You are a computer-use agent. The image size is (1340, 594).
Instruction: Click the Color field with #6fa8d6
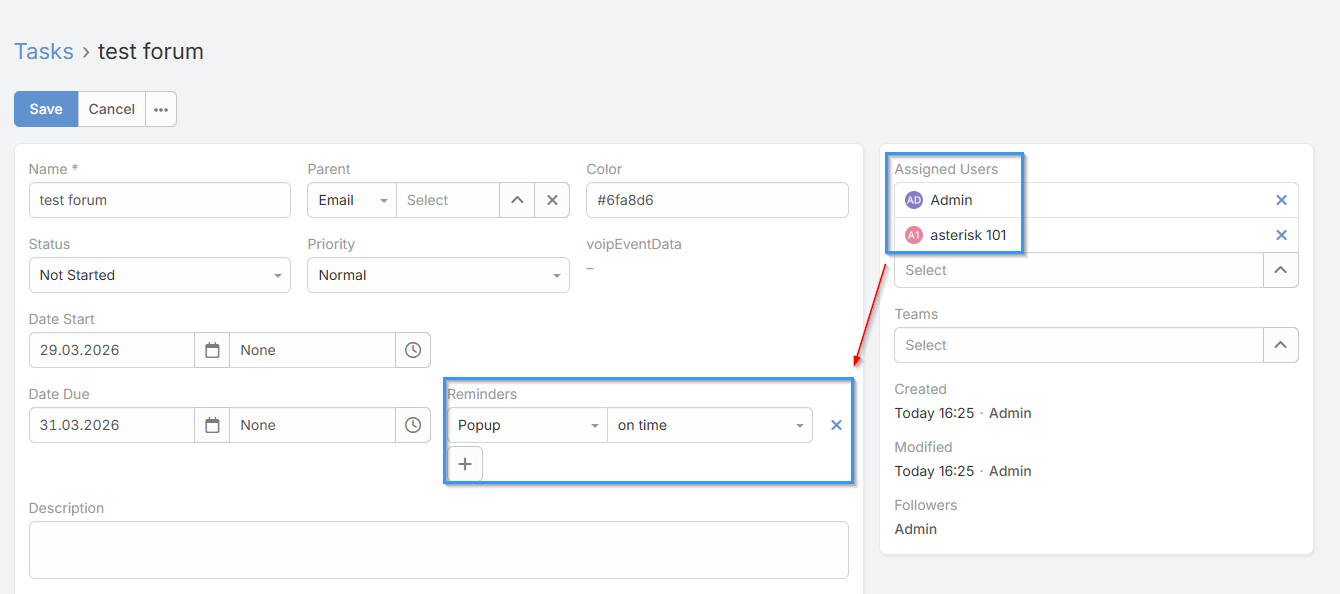pyautogui.click(x=717, y=200)
